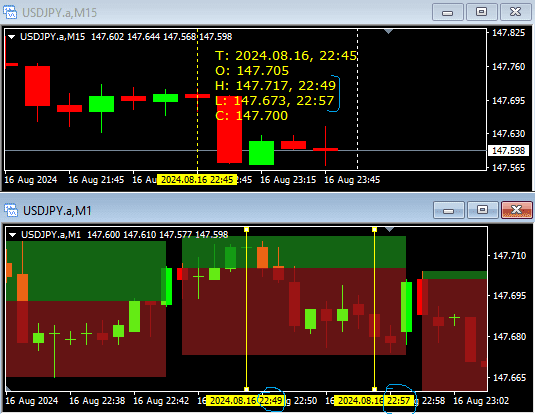This screenshot has width=535, height=414.
Task: Click the 147.598 current price label
Action: pos(508,151)
